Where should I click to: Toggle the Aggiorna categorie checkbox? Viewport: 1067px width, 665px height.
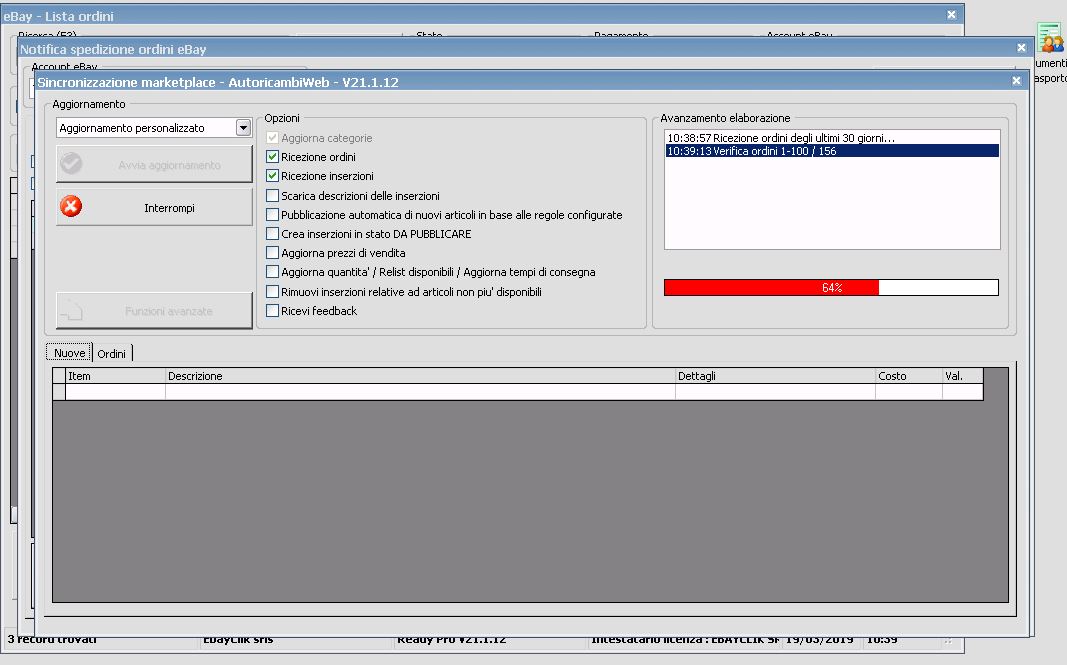point(272,137)
